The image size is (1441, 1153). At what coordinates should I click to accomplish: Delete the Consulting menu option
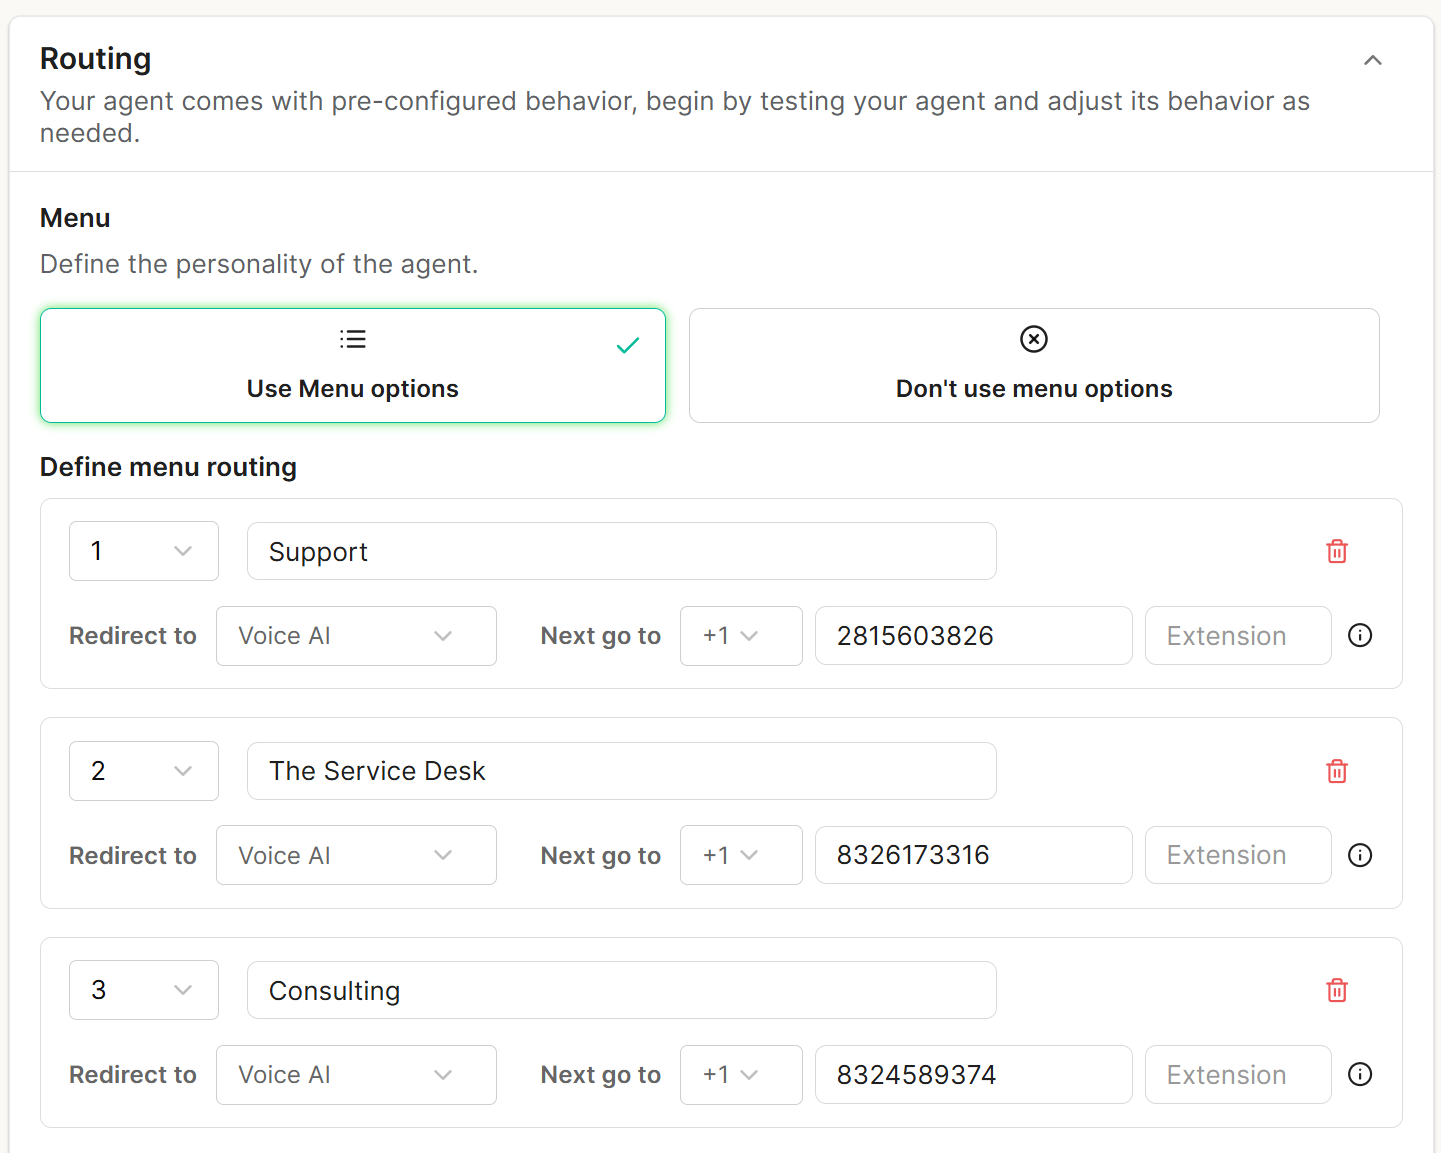coord(1337,990)
